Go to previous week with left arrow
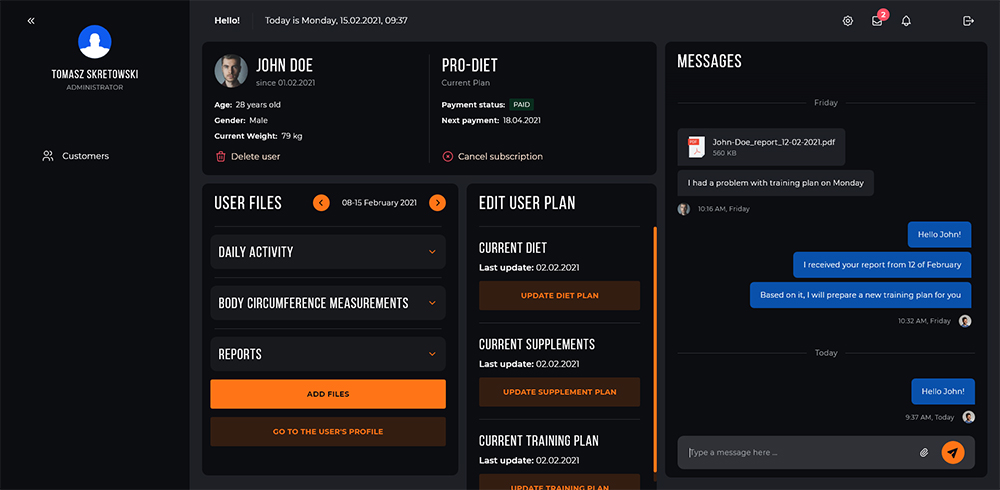Viewport: 1000px width, 490px height. click(x=321, y=203)
